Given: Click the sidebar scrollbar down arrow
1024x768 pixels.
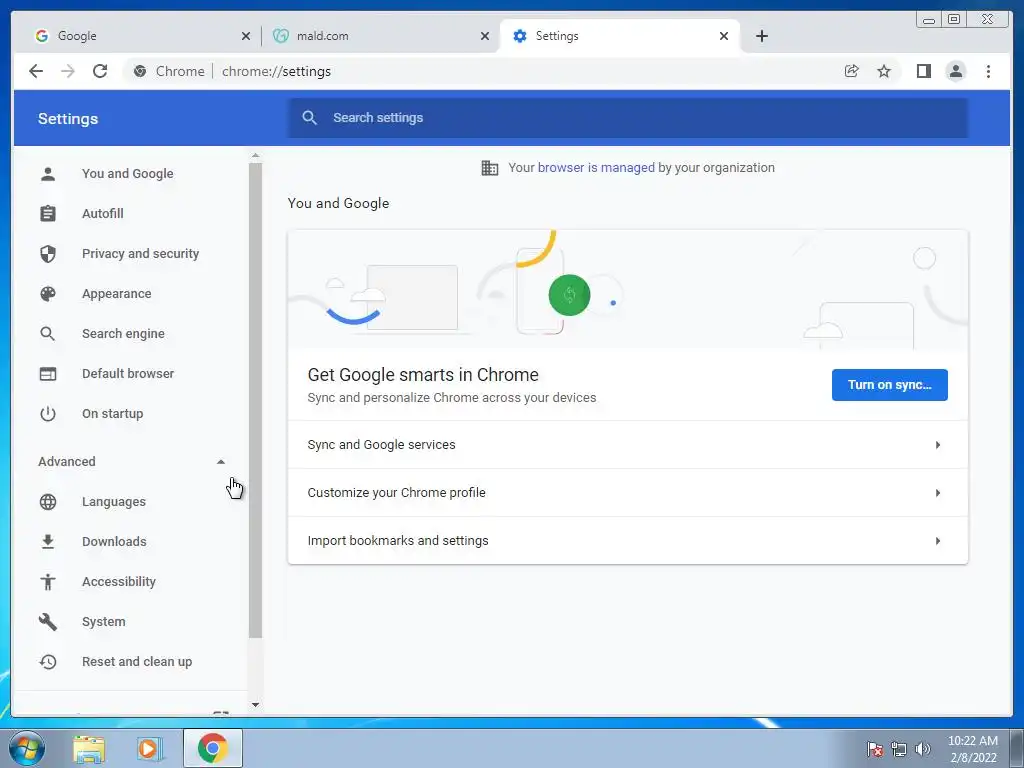Looking at the screenshot, I should coord(255,705).
